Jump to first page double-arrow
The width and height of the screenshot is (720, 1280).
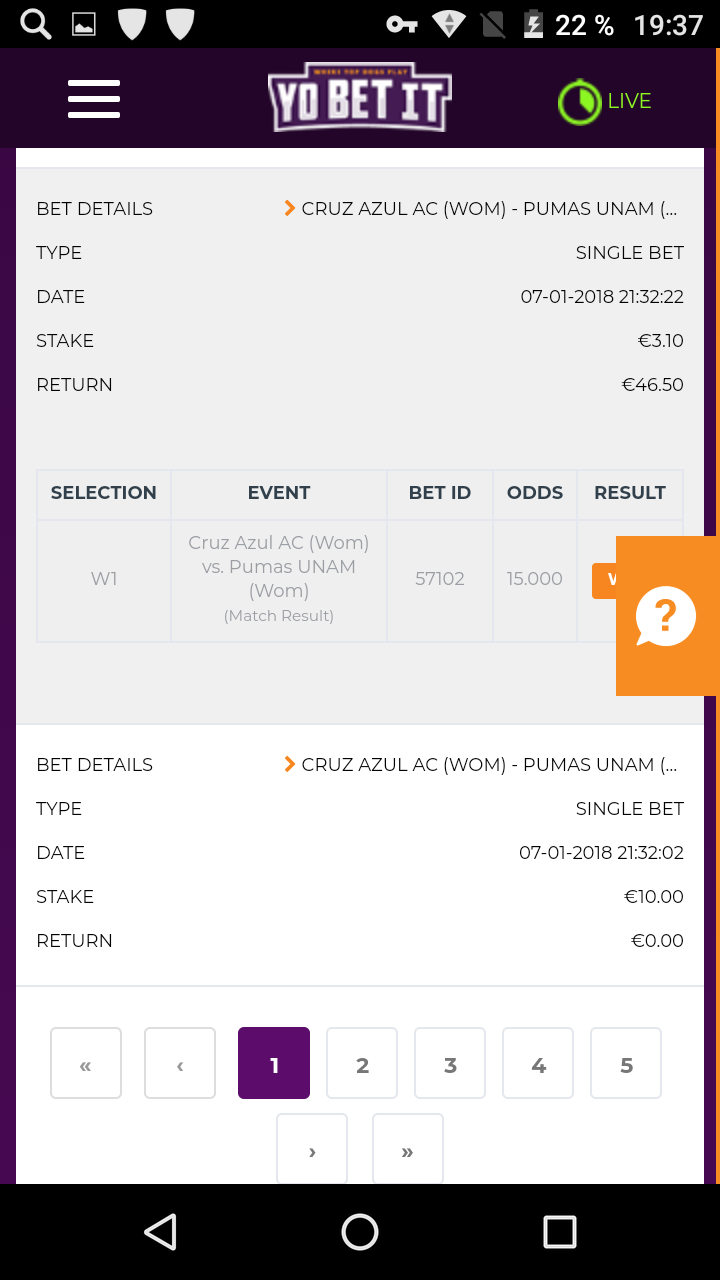86,1063
